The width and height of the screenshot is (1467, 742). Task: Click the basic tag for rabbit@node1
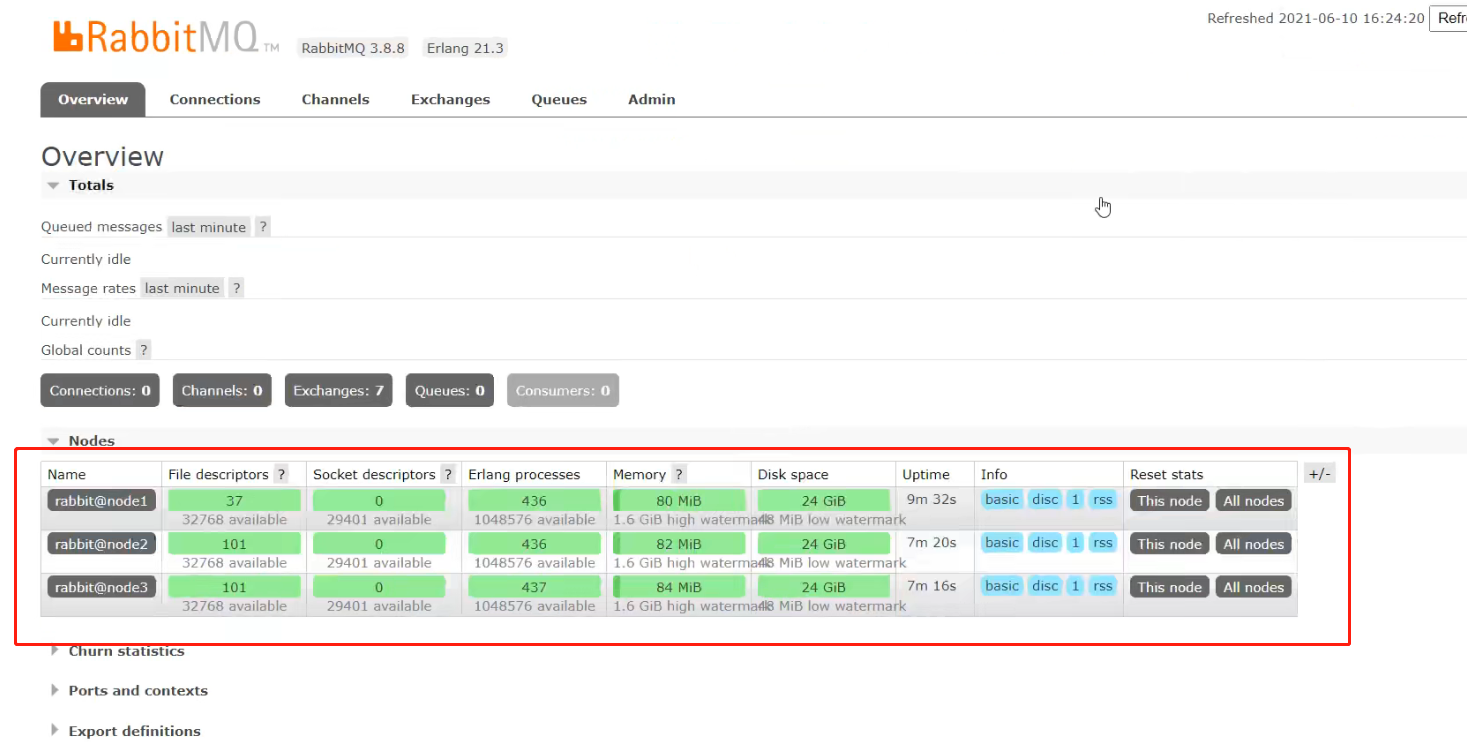[x=1002, y=500]
